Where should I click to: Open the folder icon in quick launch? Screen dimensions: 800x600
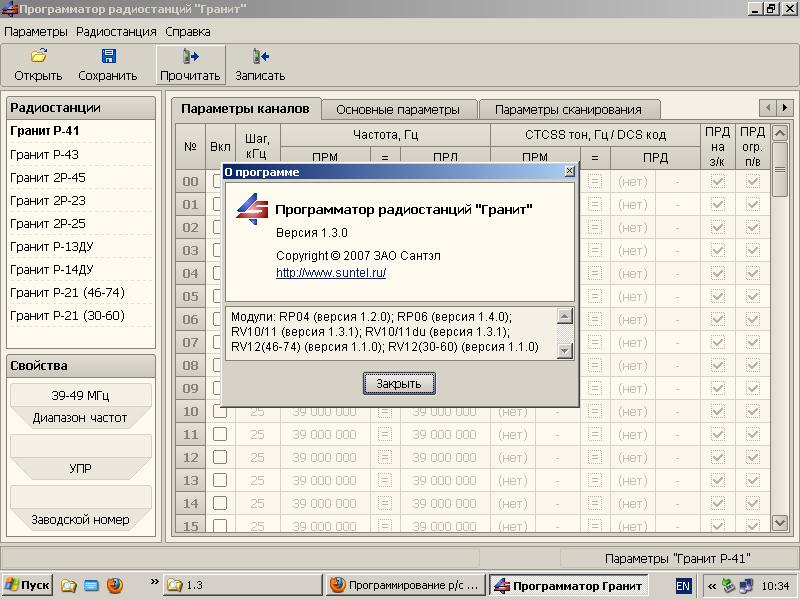coord(68,585)
